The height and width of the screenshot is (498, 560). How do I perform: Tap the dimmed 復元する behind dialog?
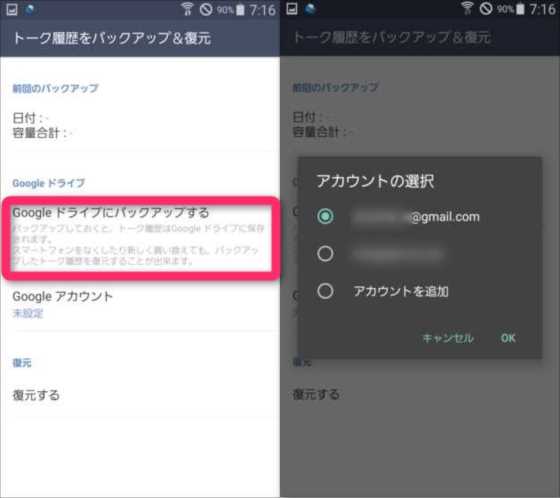(x=316, y=395)
